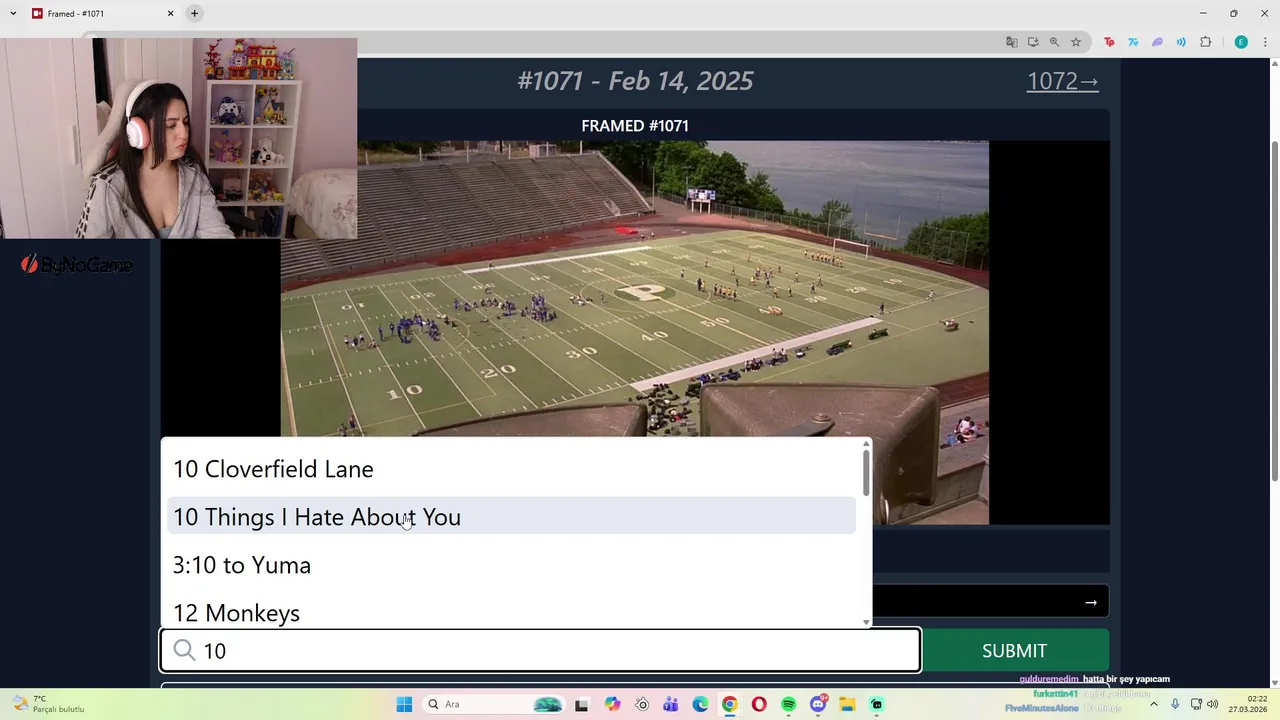Click the movie search field containing 10
Screen dimensions: 1280x720
[x=540, y=651]
